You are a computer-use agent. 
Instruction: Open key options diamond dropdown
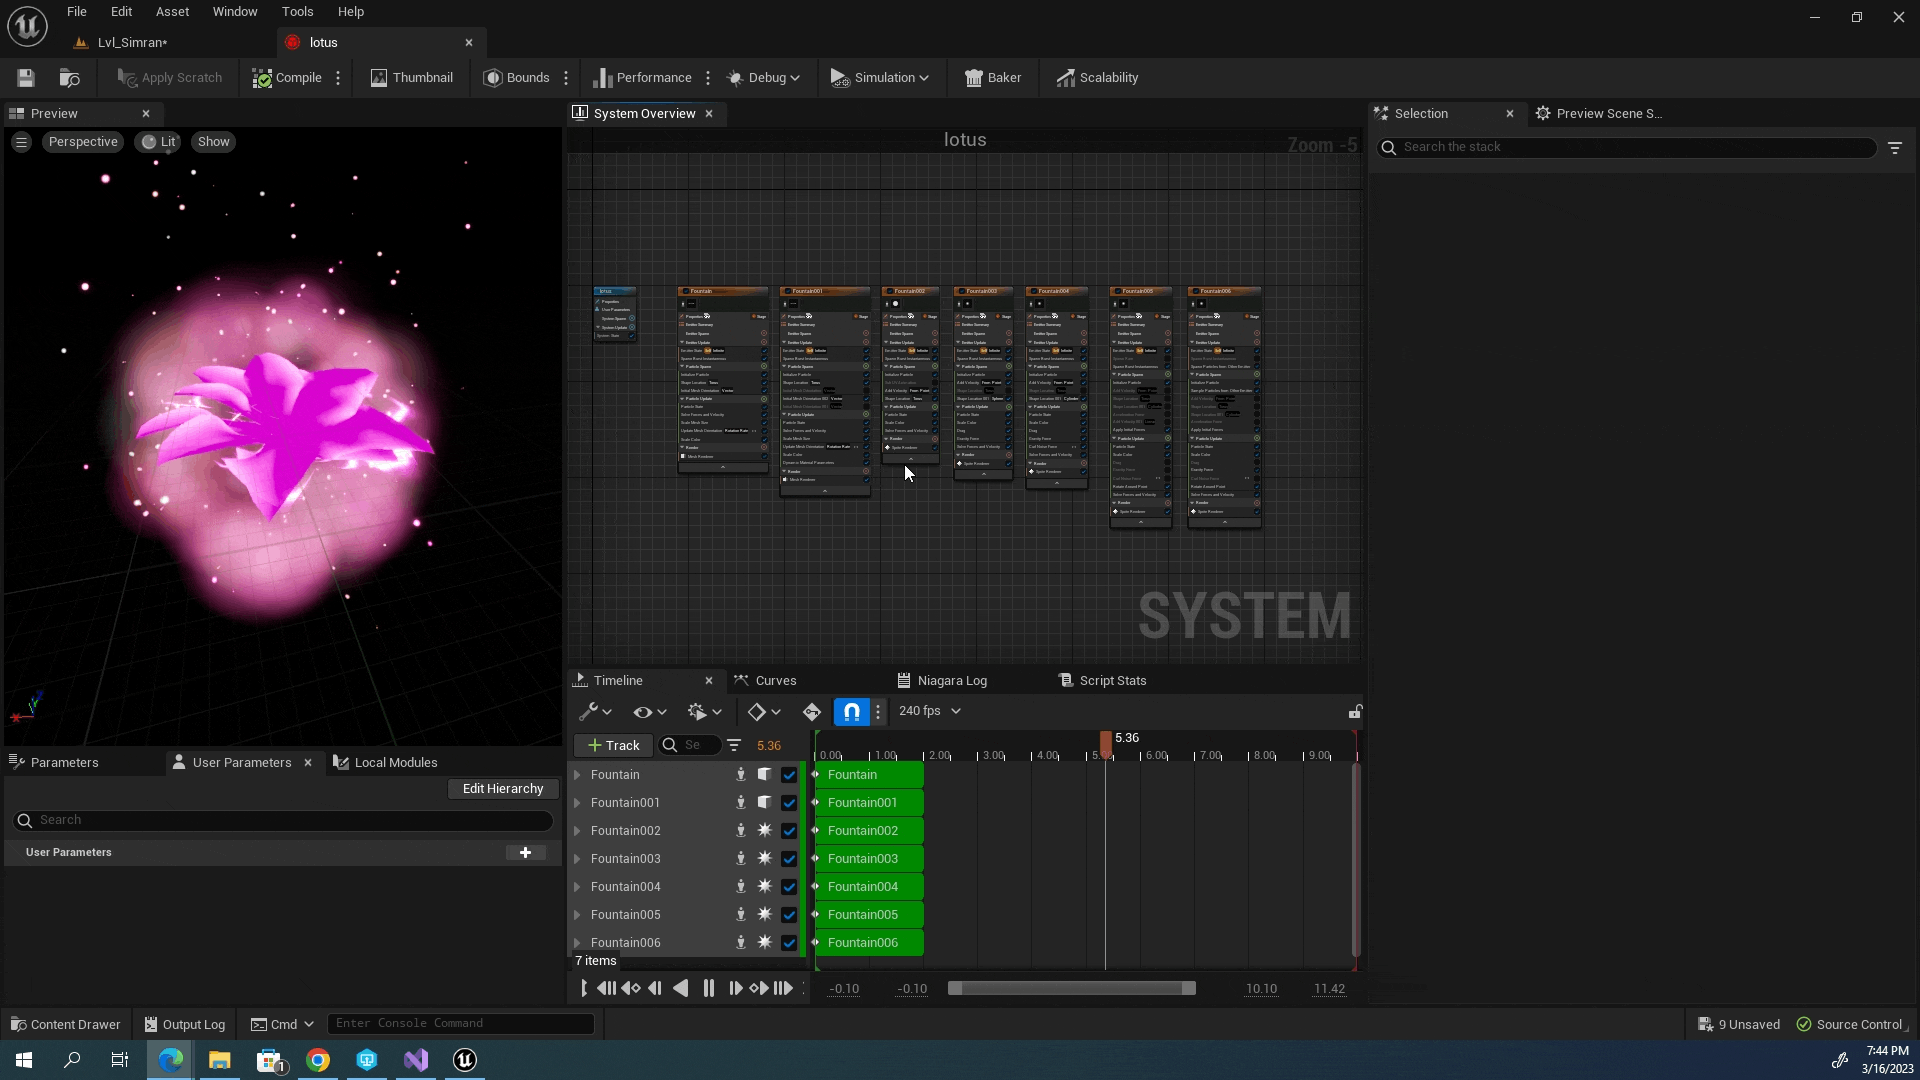pos(764,712)
